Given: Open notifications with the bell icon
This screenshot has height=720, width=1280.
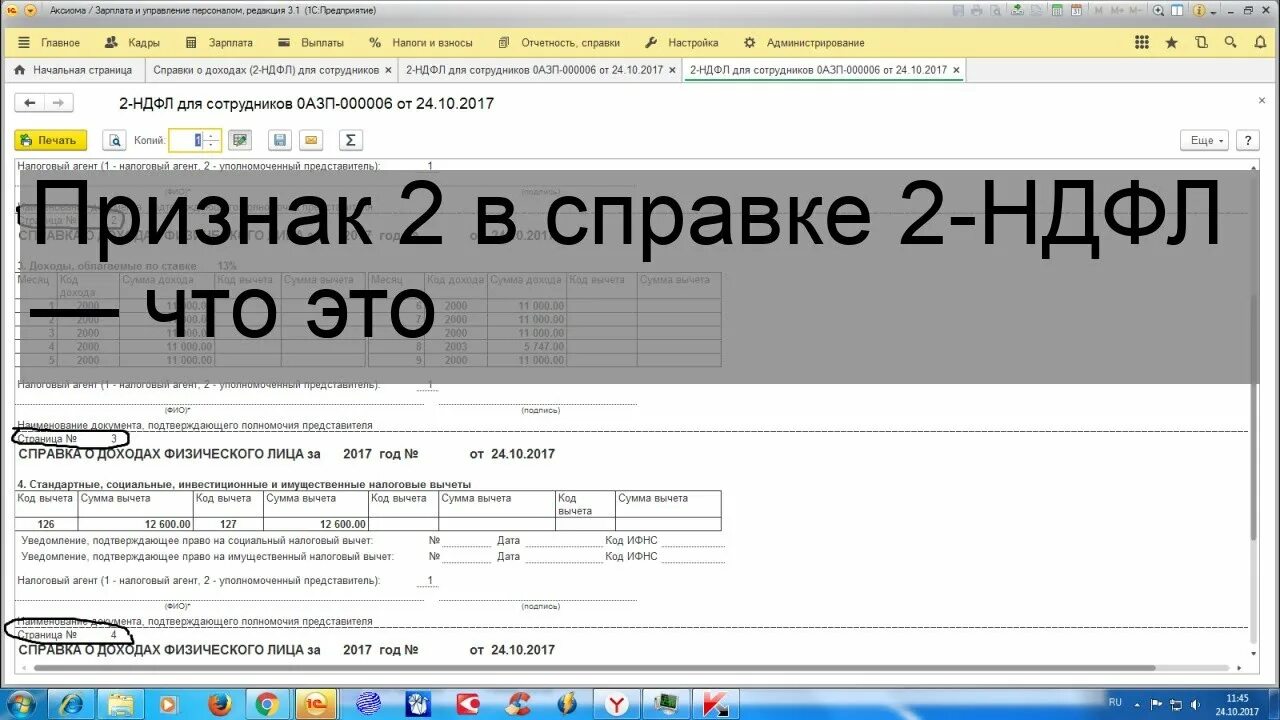Looking at the screenshot, I should pyautogui.click(x=1260, y=43).
